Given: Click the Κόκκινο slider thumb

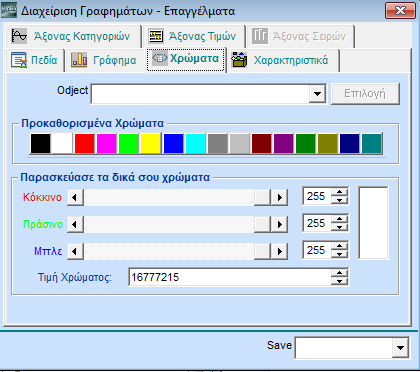Looking at the screenshot, I should click(x=262, y=197).
